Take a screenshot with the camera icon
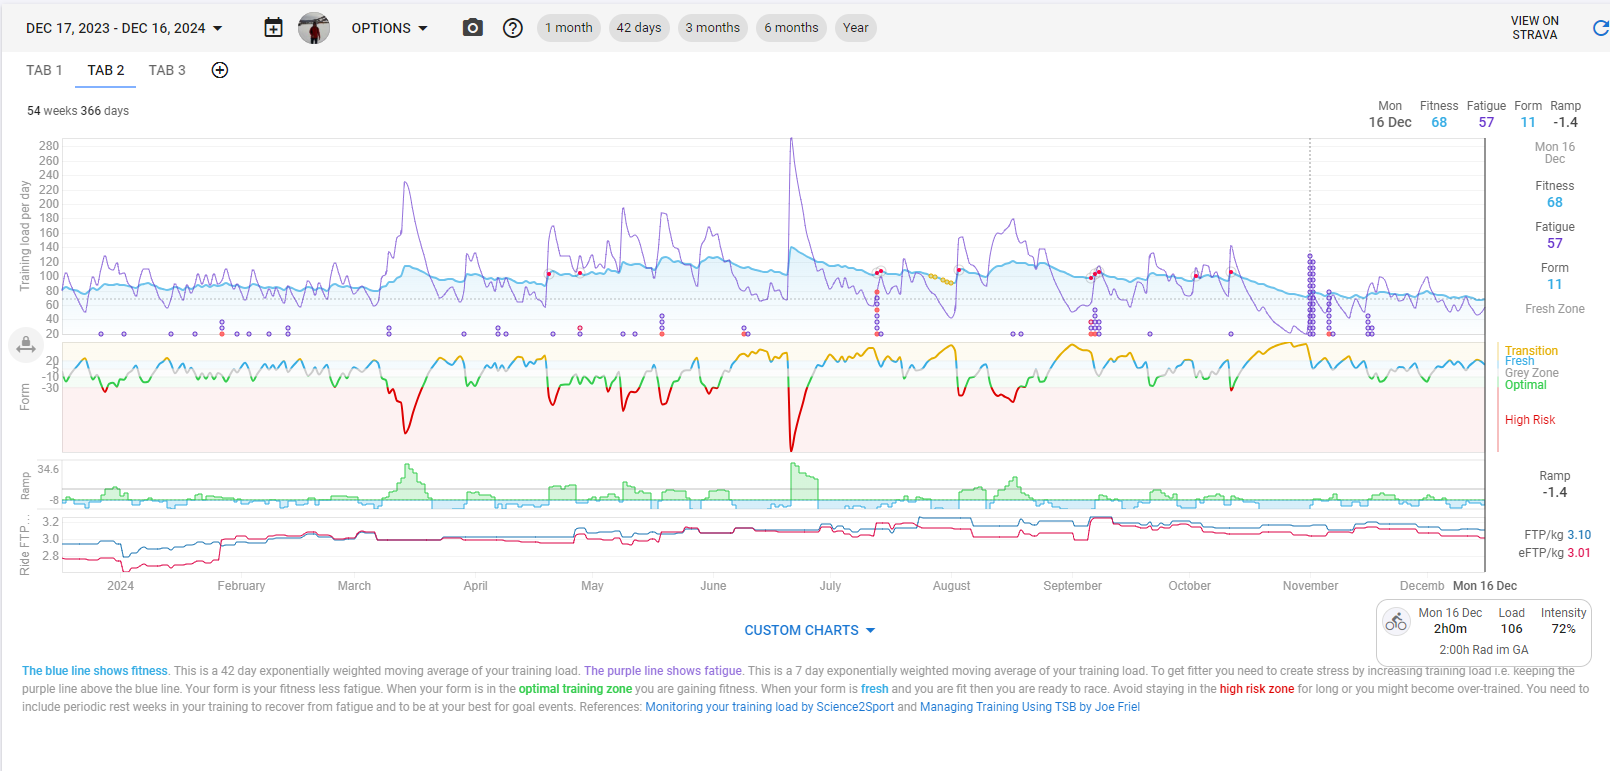 473,28
